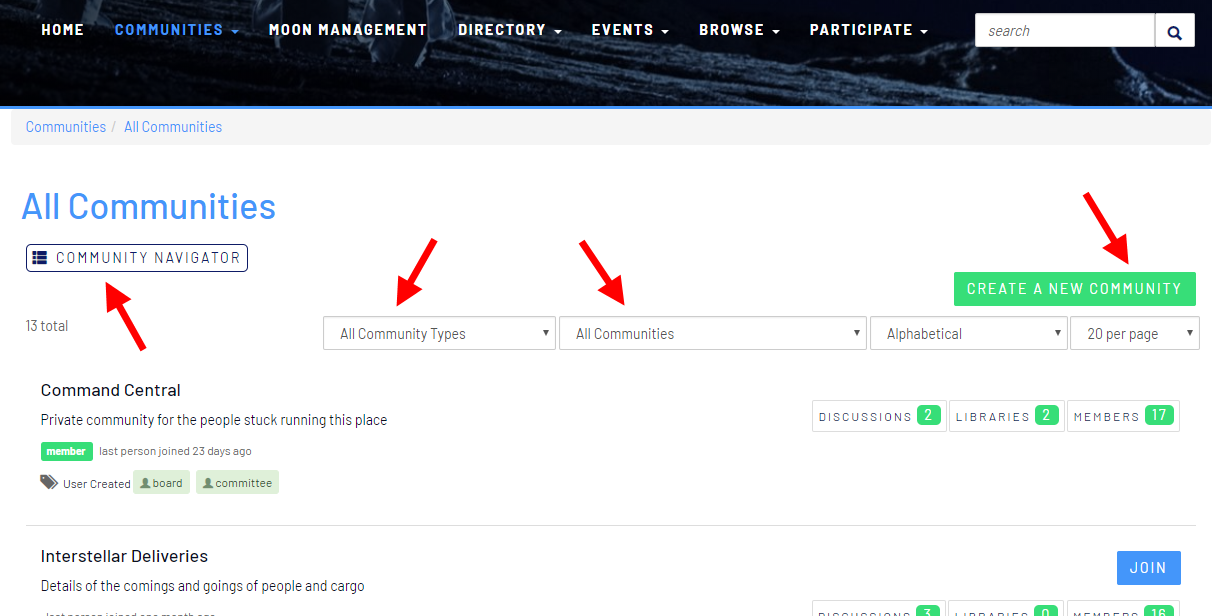Click the Interstellar Deliveries description text
The width and height of the screenshot is (1212, 616).
(203, 586)
